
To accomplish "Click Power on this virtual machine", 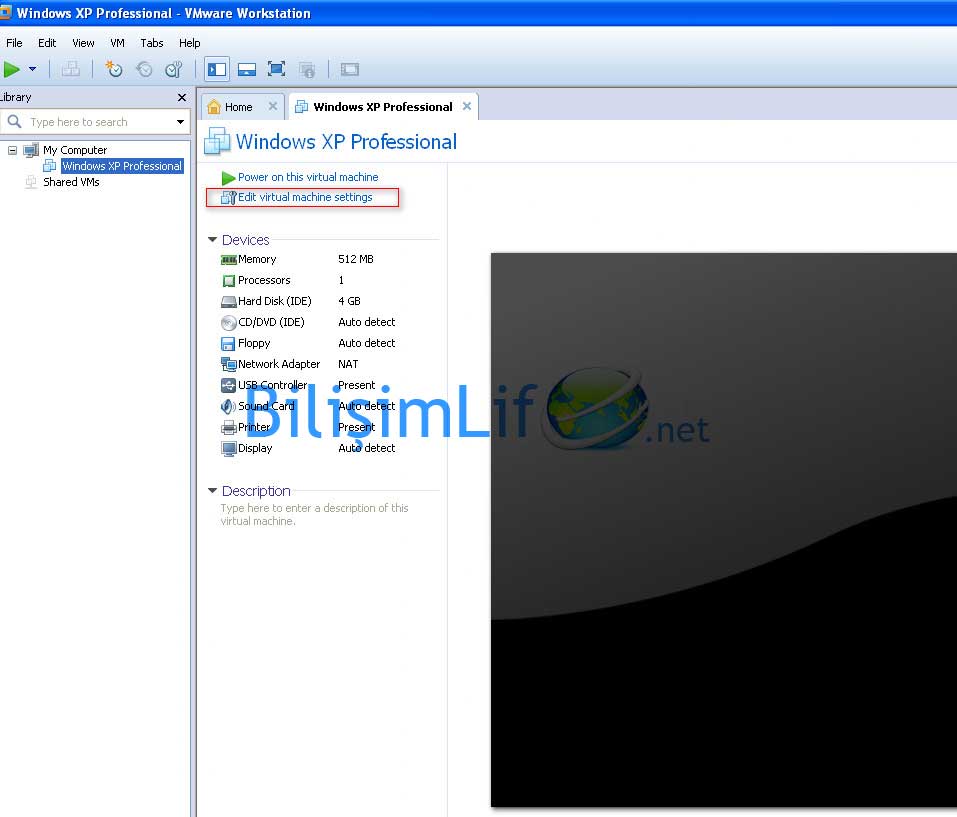I will (307, 177).
